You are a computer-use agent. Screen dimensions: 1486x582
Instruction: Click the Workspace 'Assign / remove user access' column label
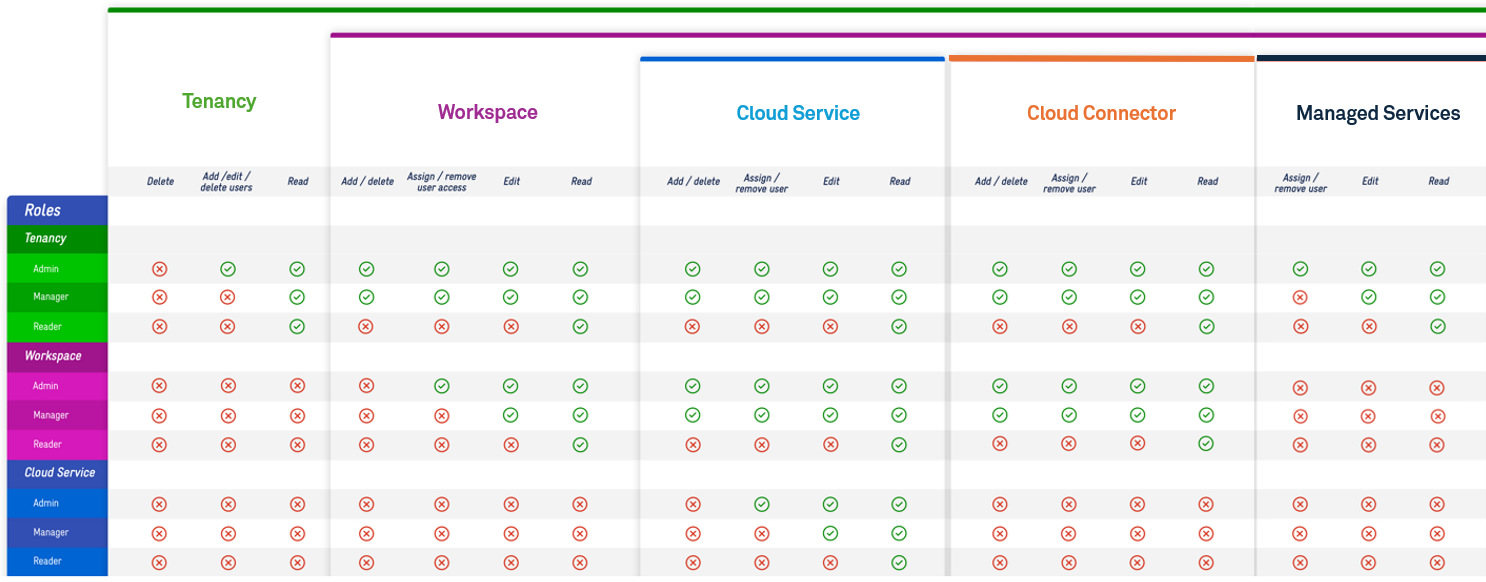pos(441,182)
